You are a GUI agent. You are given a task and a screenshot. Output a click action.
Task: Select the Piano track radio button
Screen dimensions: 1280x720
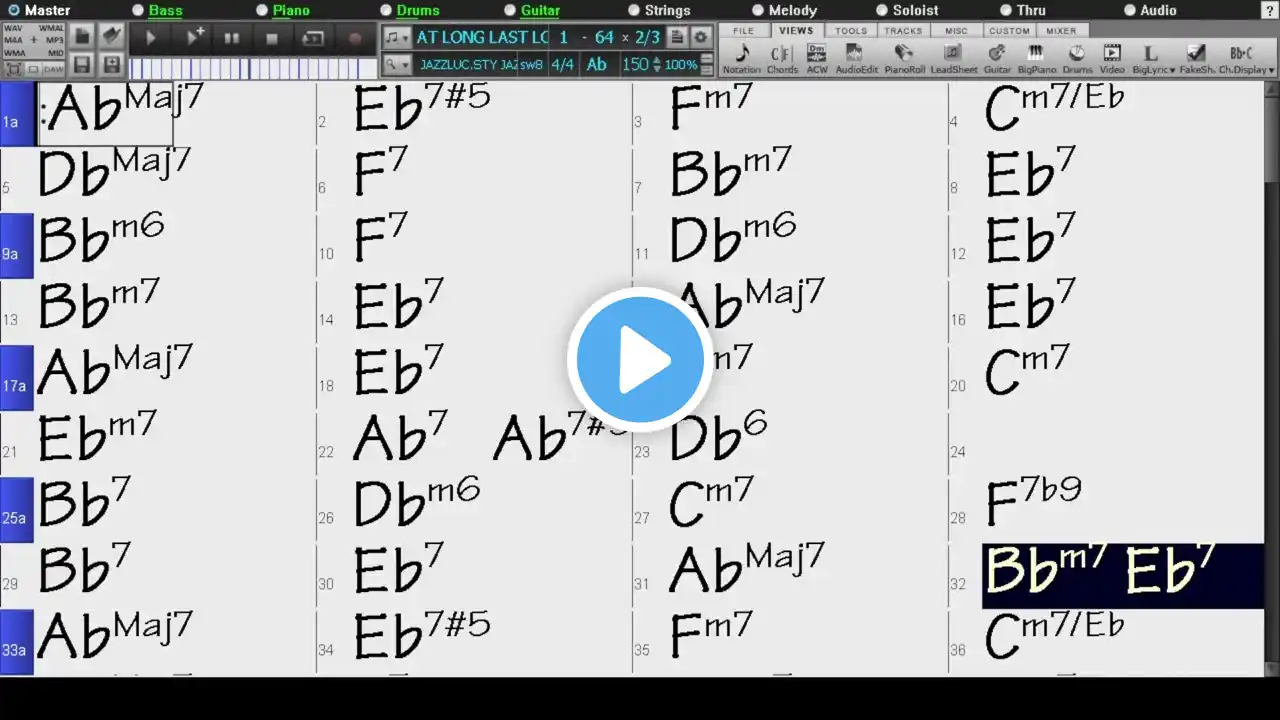point(262,10)
